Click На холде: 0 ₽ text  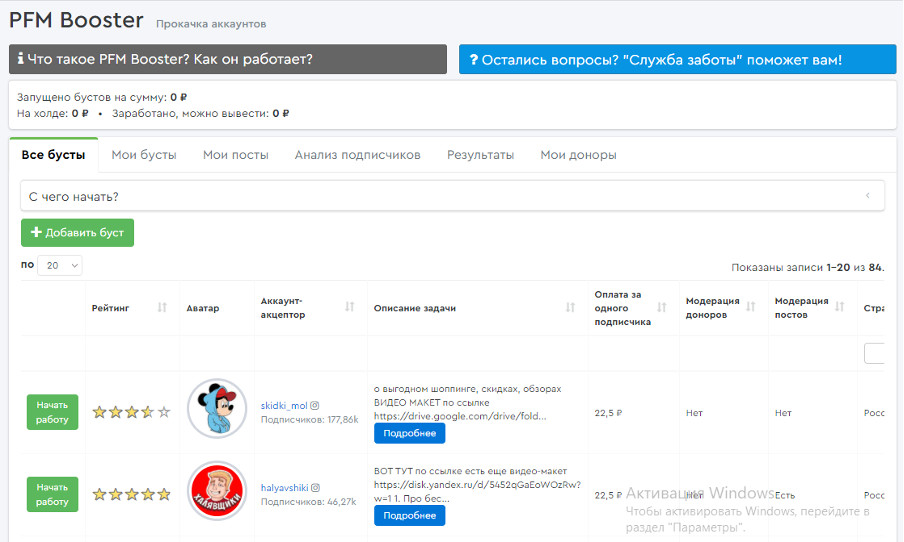point(52,113)
